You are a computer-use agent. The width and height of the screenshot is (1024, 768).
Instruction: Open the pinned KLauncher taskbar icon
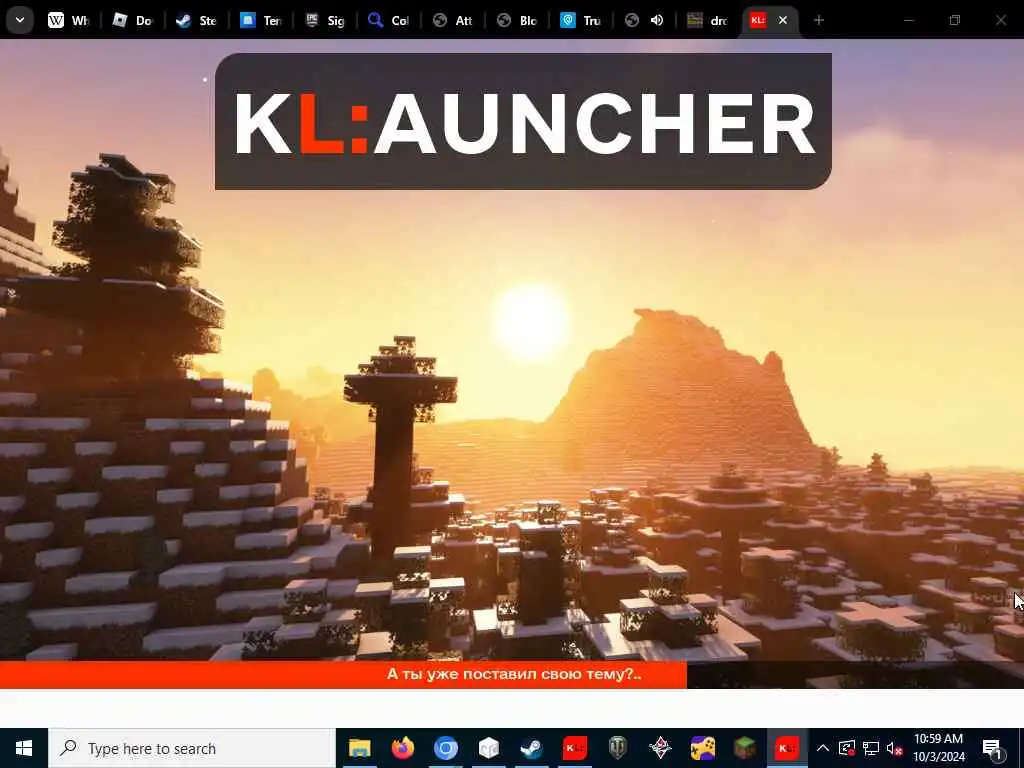[575, 748]
